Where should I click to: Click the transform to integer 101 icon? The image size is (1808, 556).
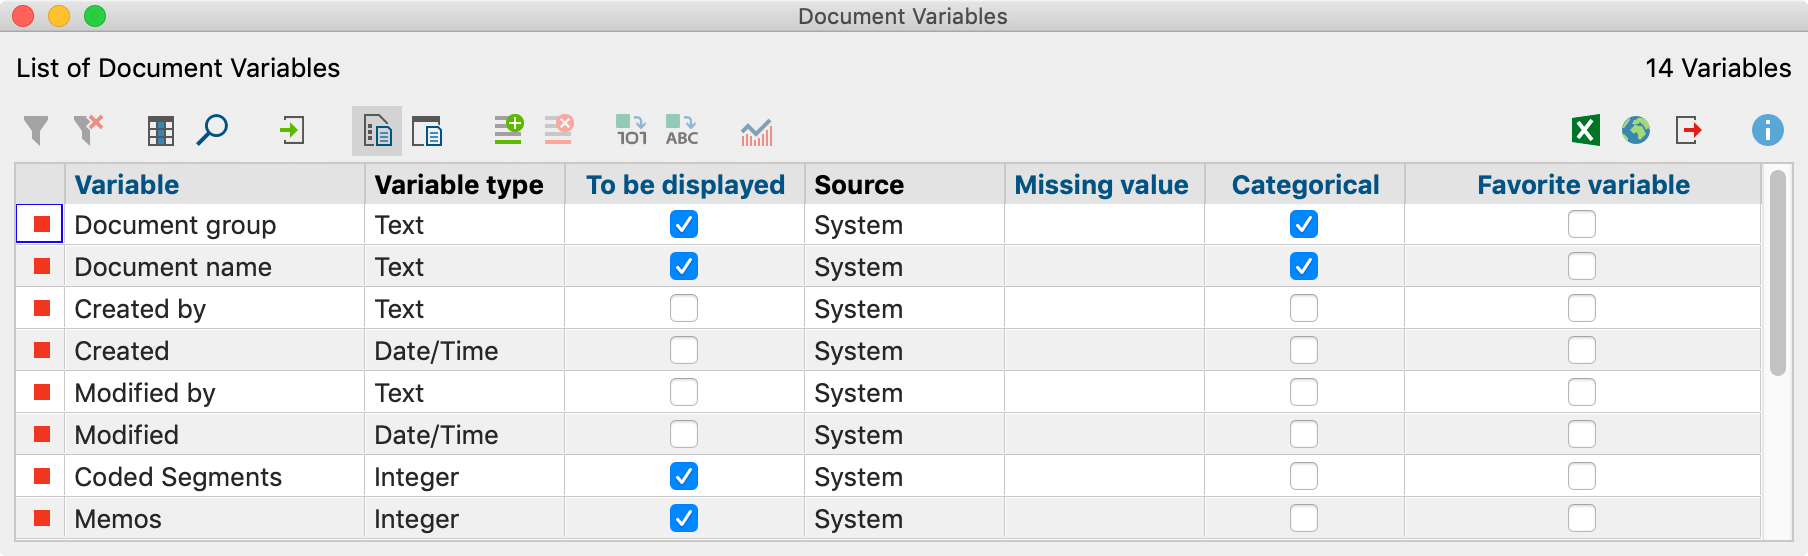click(631, 130)
